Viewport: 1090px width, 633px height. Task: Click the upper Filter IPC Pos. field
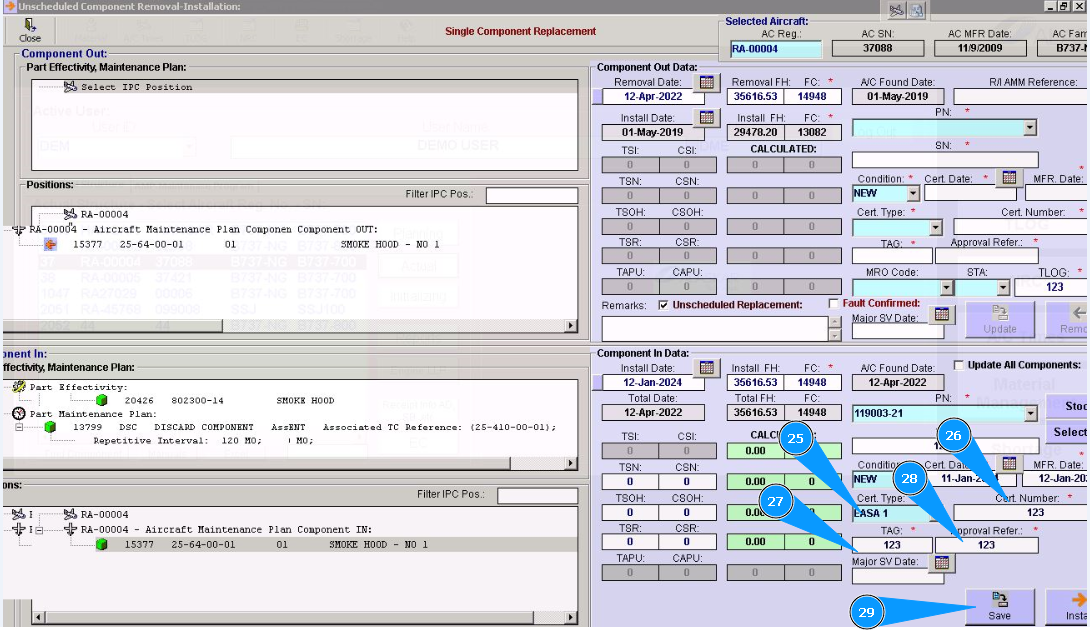pos(532,195)
